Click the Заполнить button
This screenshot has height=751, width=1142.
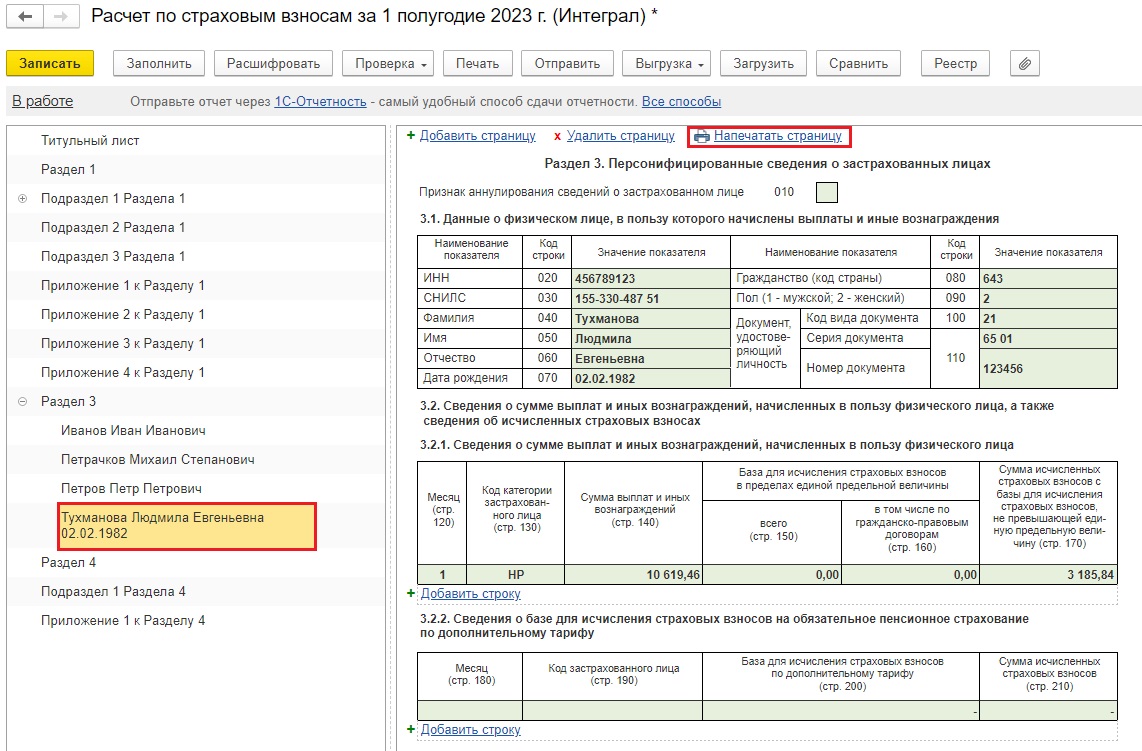159,63
